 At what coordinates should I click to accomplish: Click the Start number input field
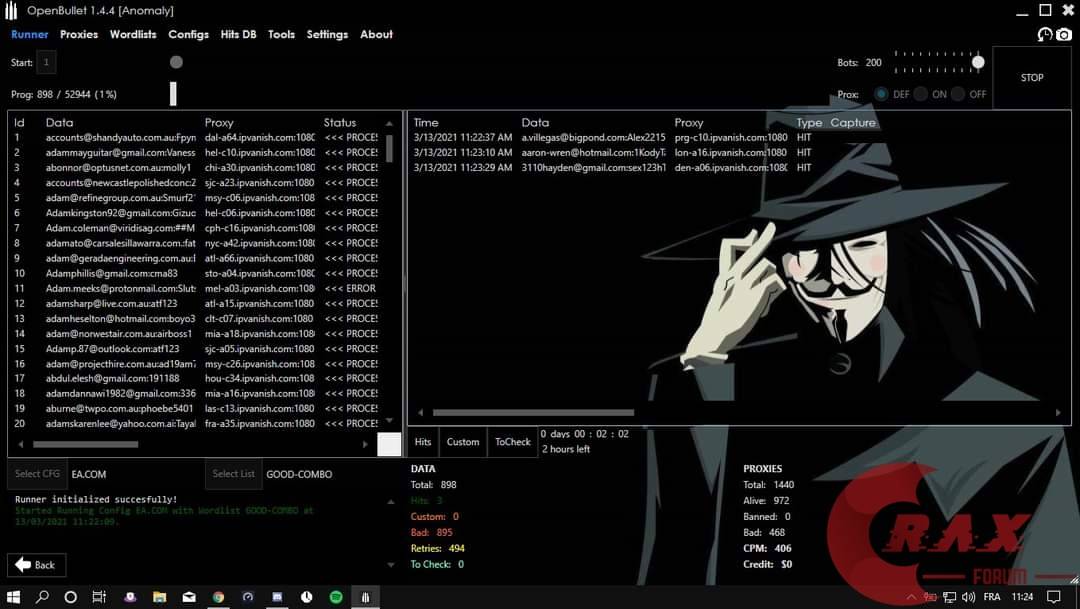[46, 62]
